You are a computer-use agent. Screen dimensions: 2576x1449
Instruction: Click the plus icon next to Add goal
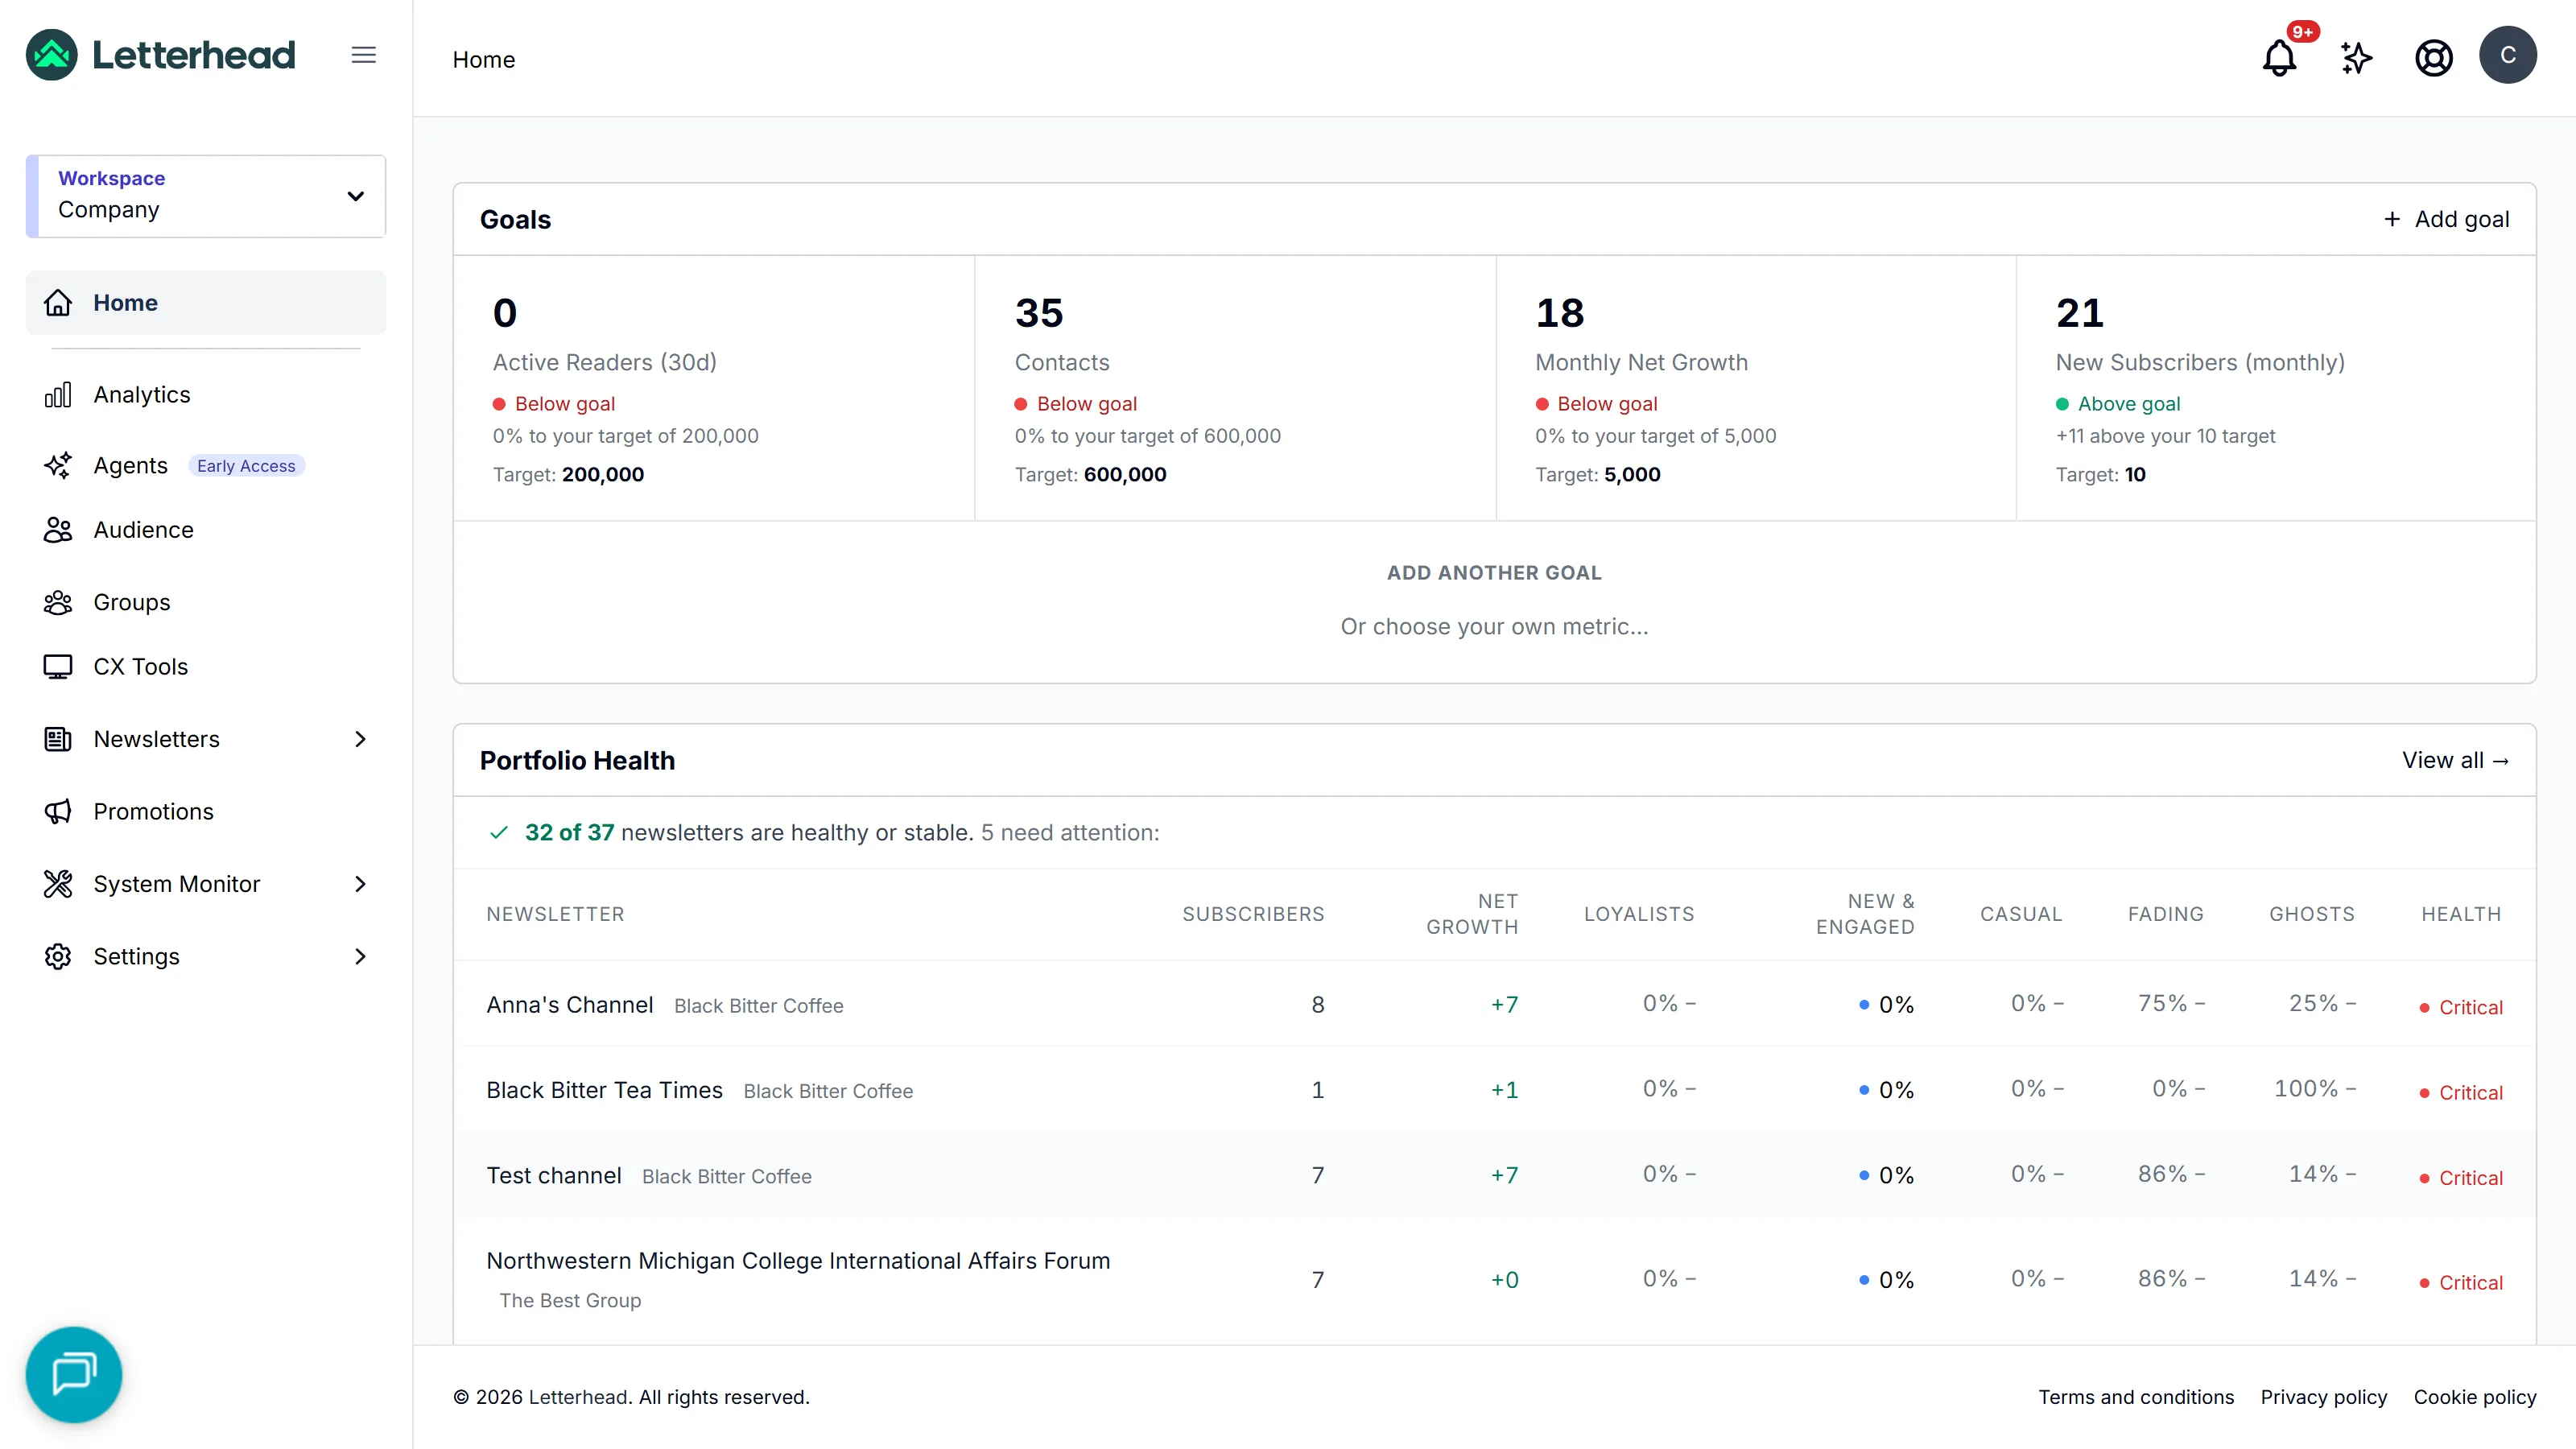point(2392,219)
